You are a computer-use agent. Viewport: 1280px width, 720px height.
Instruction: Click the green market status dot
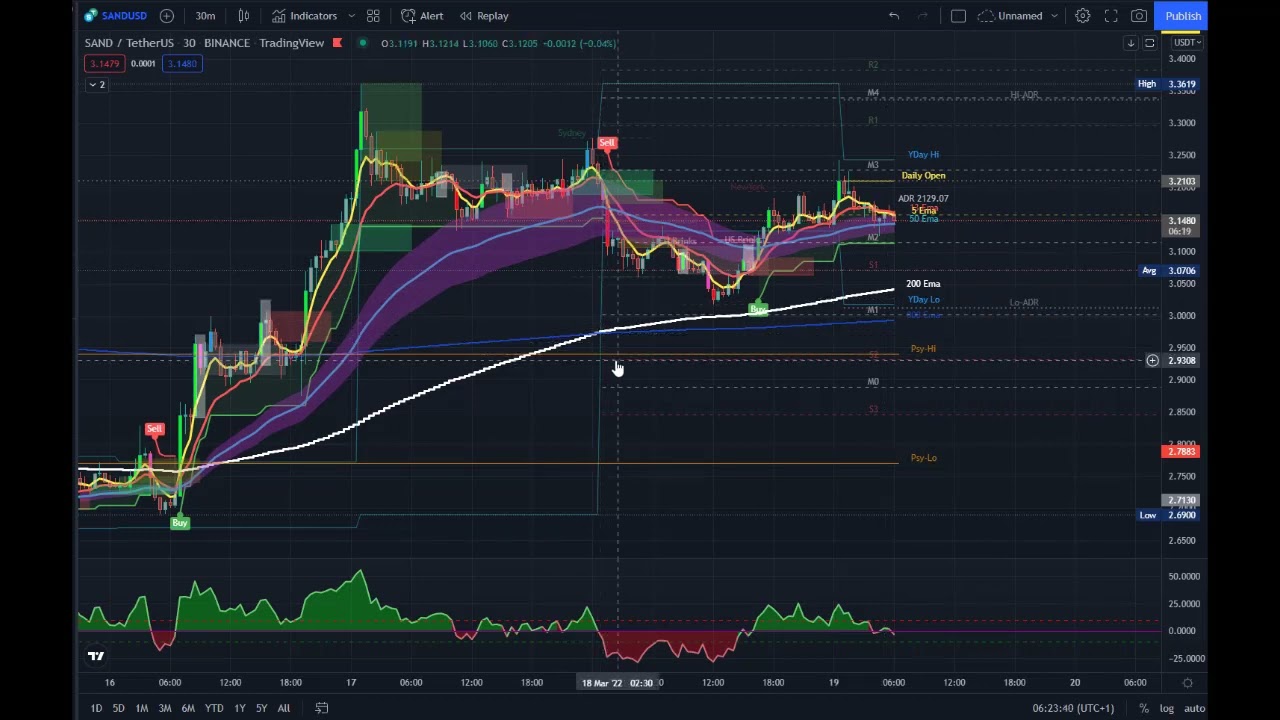[362, 43]
